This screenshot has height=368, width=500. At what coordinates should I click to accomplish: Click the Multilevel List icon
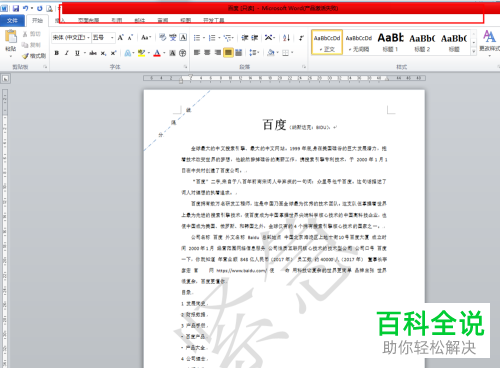(227, 38)
